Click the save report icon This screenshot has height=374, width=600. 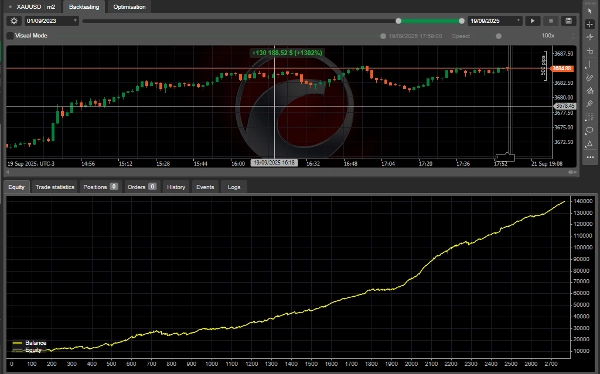(x=569, y=21)
